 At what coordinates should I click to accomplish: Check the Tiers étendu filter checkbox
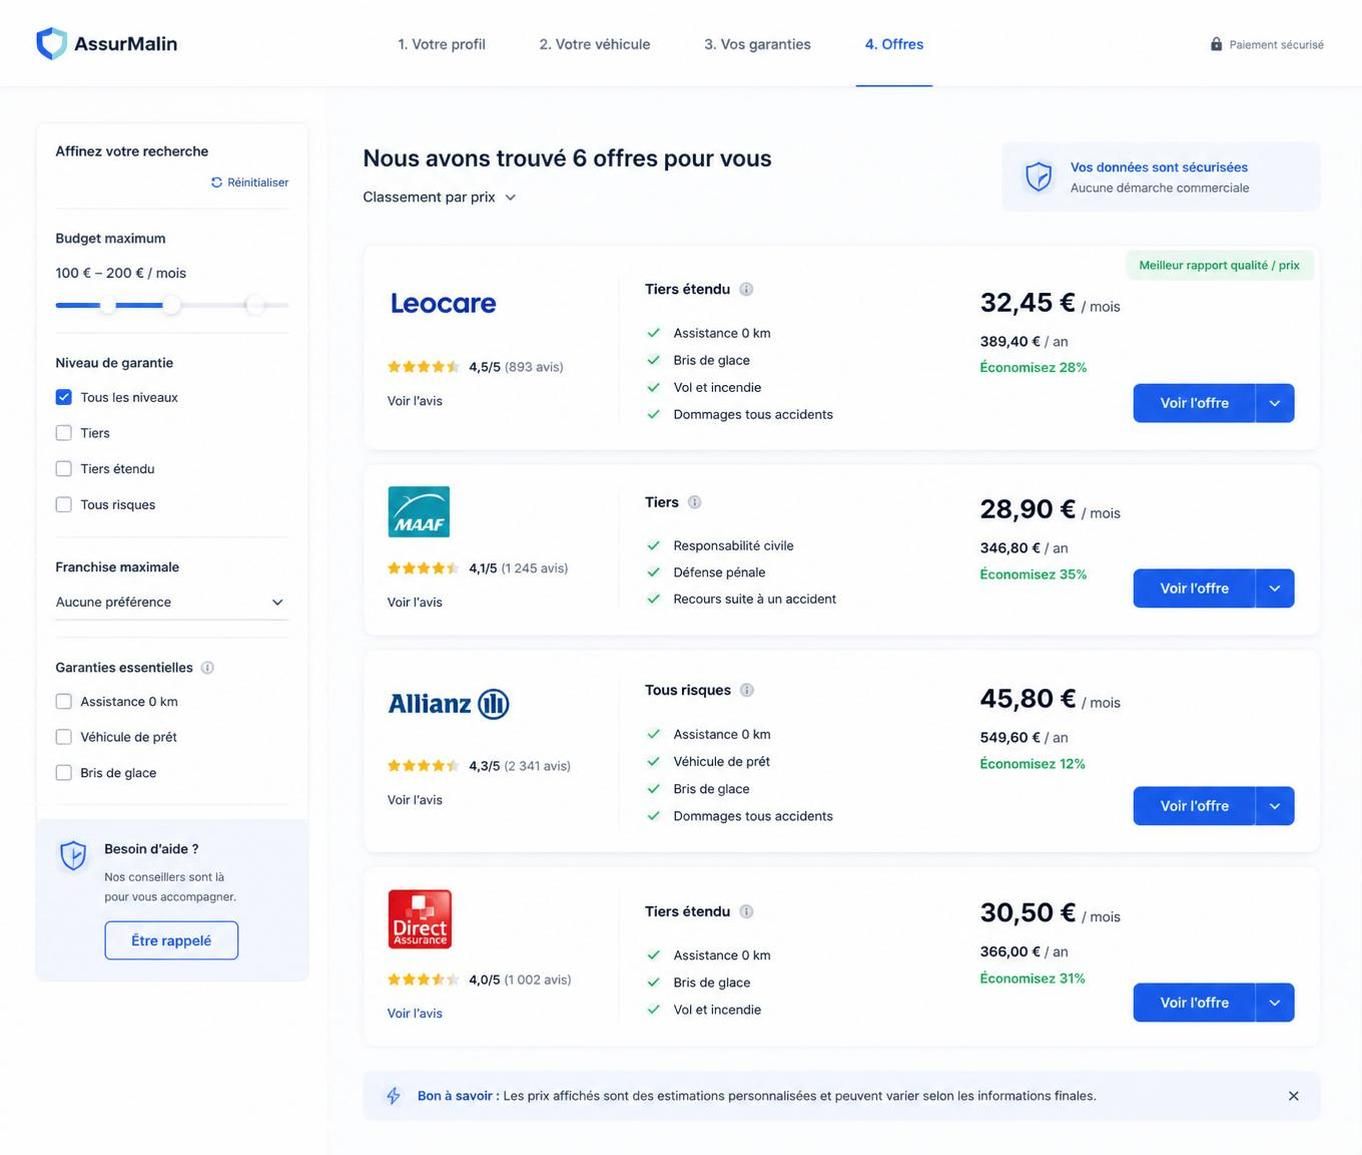pos(64,469)
